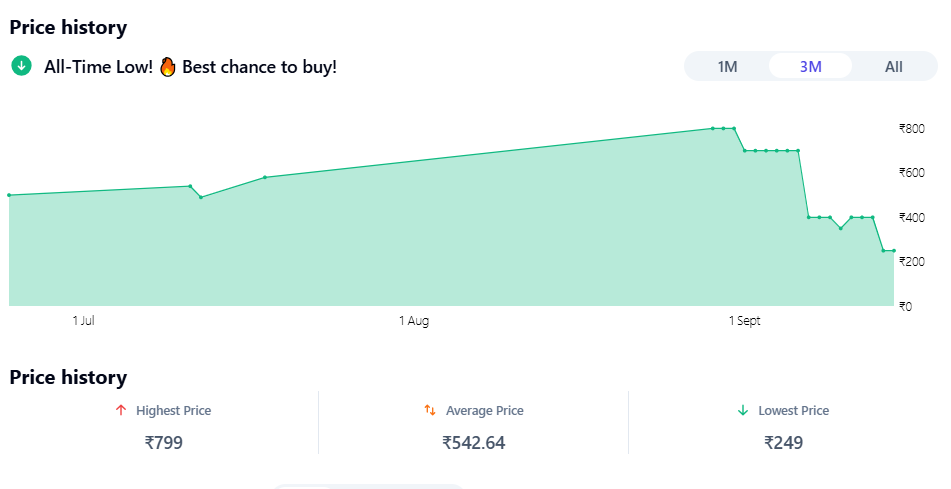
Task: Select the 3M time range
Action: 810,67
